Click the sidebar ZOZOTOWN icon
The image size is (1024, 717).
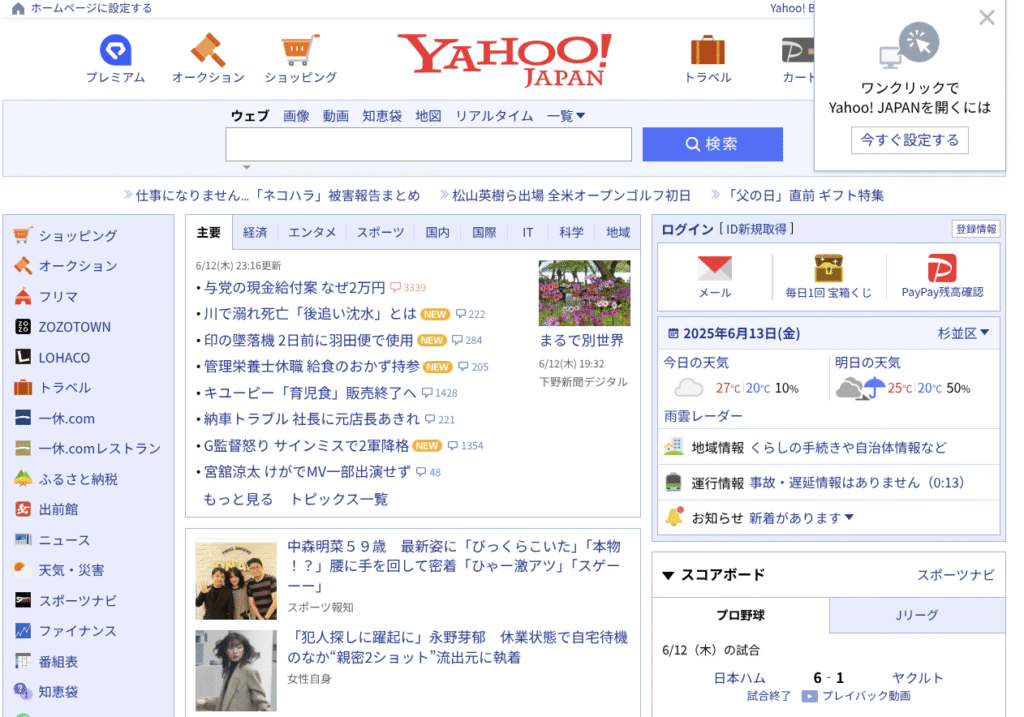click(x=23, y=327)
